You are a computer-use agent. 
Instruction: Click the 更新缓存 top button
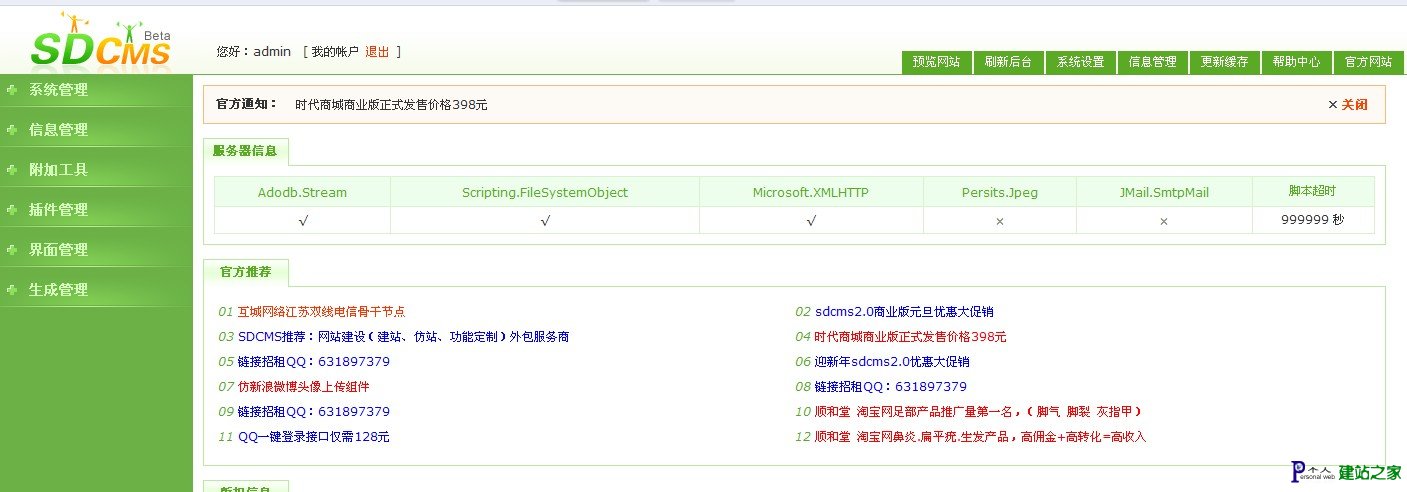coord(1224,62)
